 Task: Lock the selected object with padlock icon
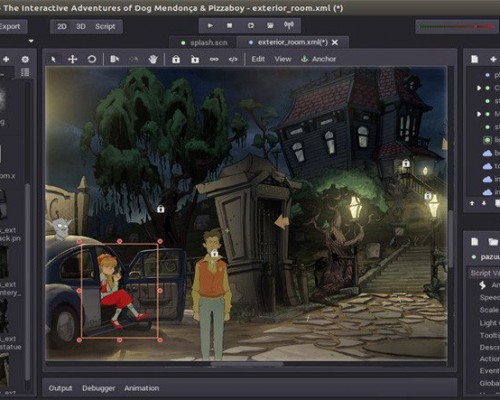(x=176, y=59)
